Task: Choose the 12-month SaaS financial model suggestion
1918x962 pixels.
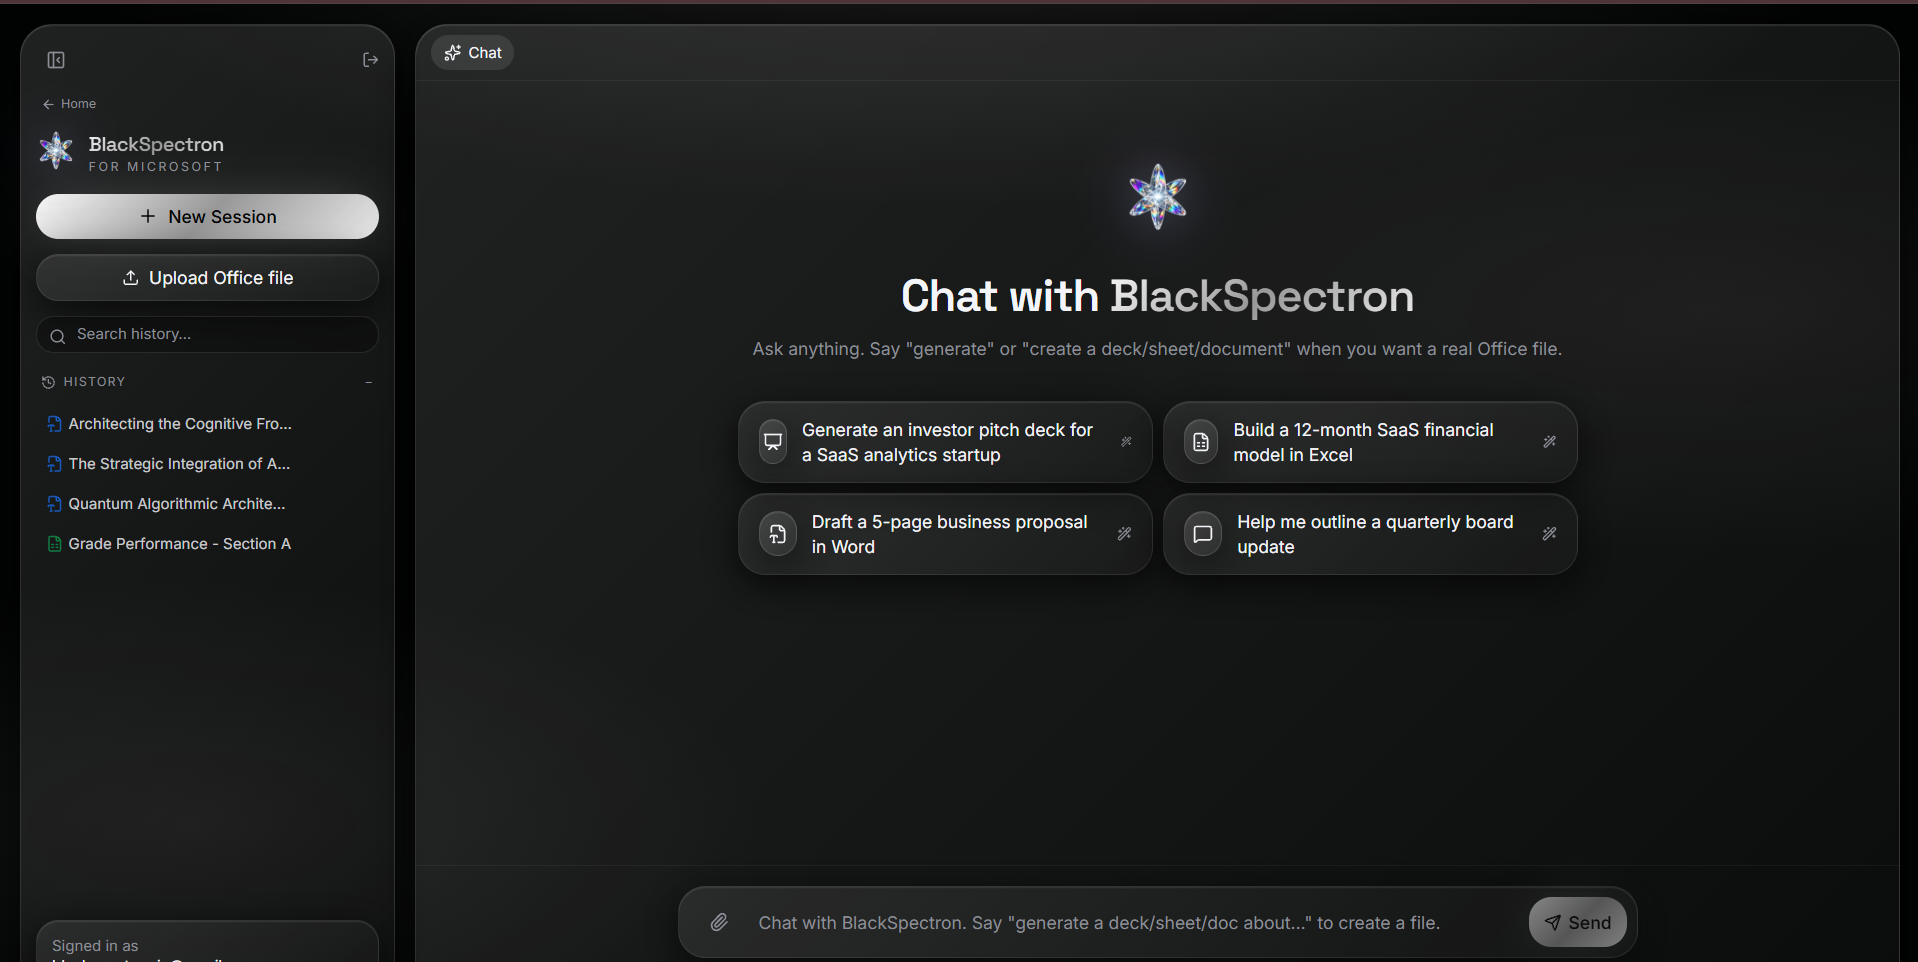Action: [x=1370, y=442]
